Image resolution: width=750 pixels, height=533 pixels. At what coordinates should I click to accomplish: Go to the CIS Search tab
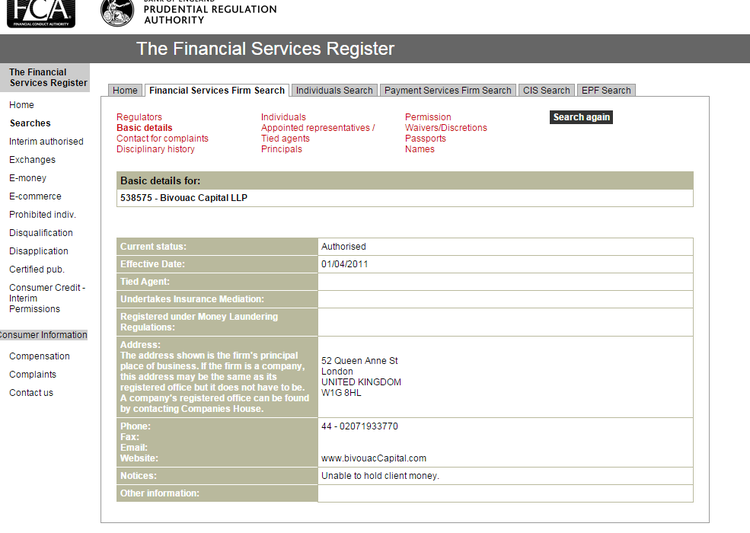click(x=546, y=90)
